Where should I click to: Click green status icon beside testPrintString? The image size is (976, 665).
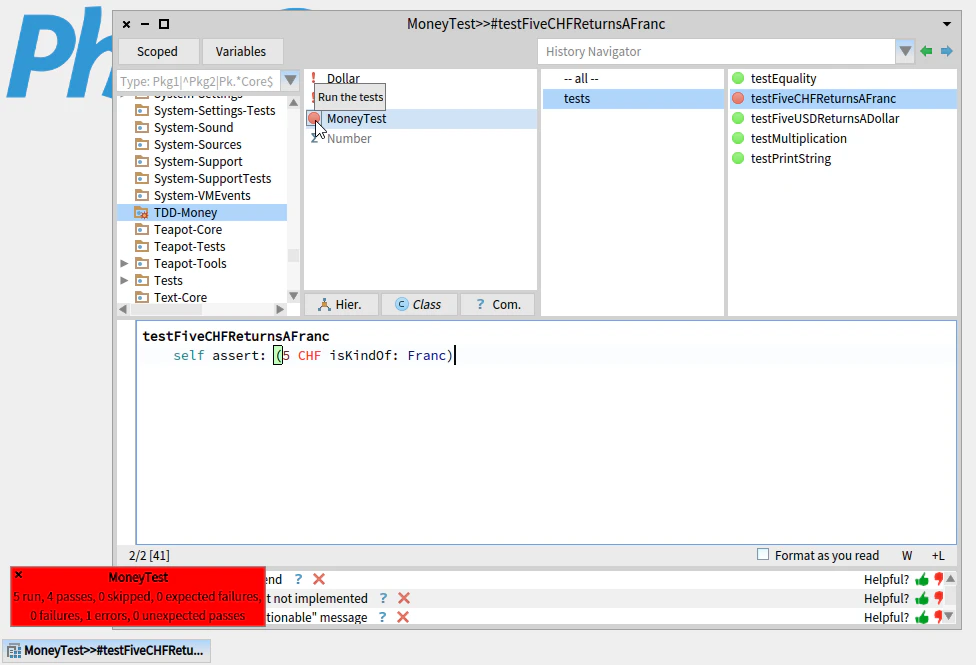(x=738, y=158)
